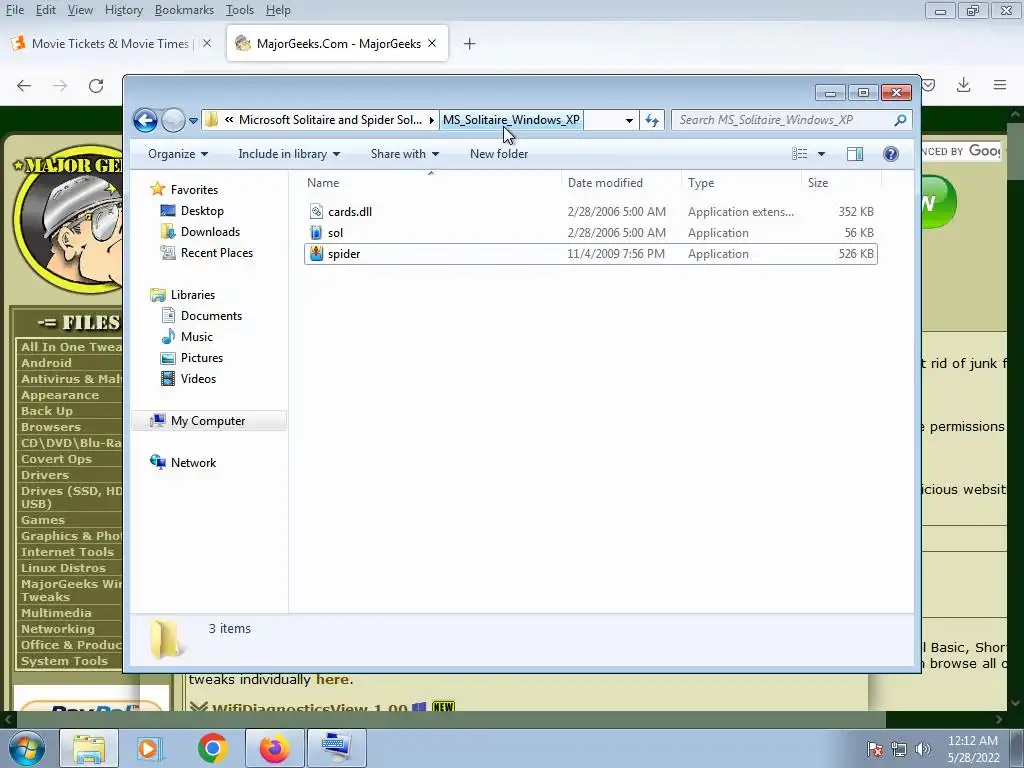
Task: Open the Firefox Edit menu
Action: click(46, 10)
